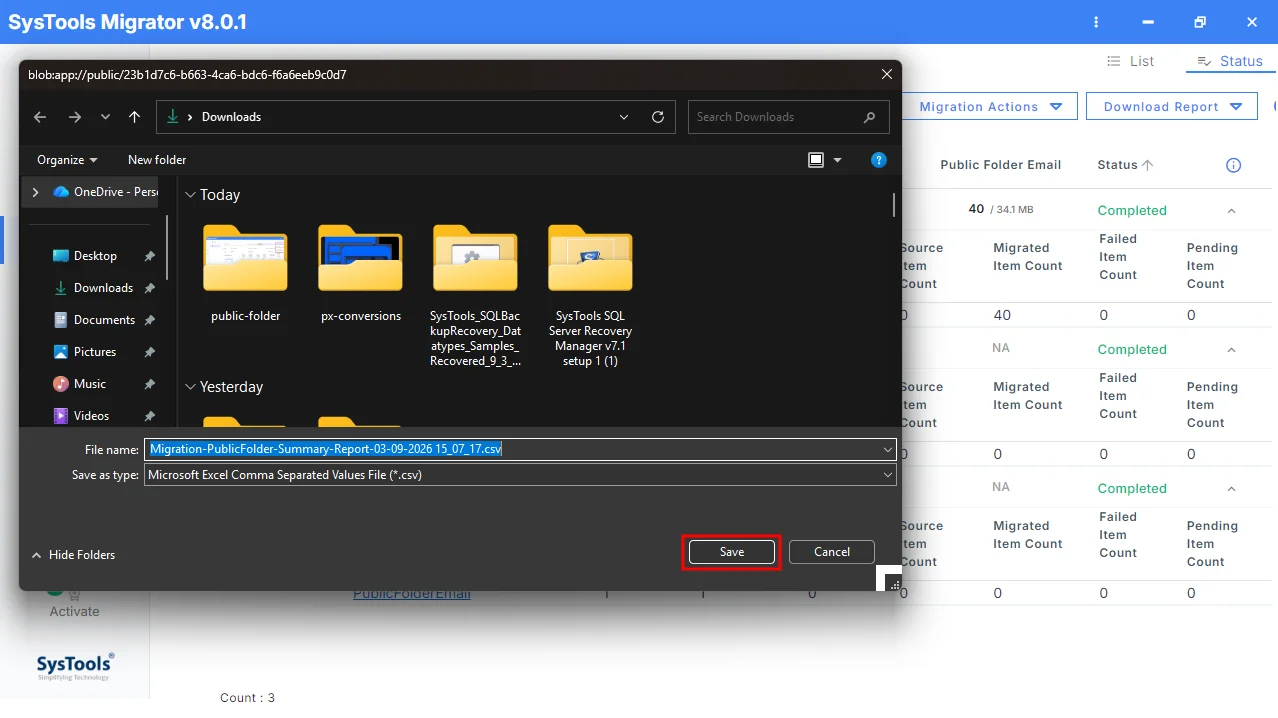Switch to the List tab
This screenshot has height=718, width=1278.
1131,61
